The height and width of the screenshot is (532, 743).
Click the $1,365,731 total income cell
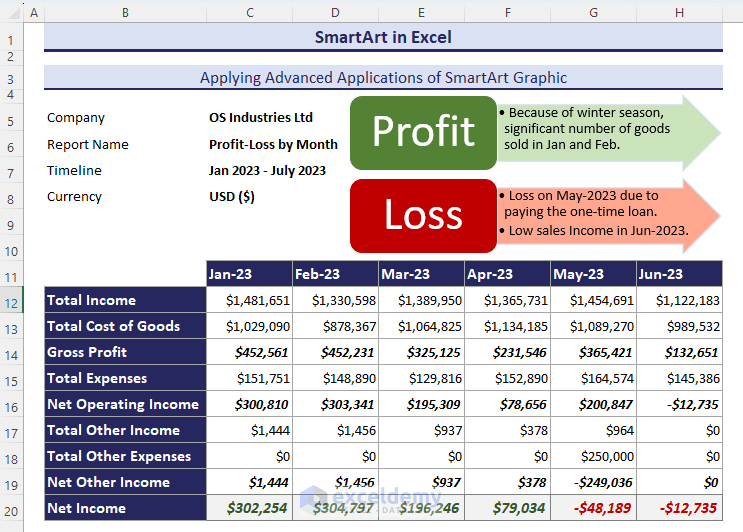point(507,300)
